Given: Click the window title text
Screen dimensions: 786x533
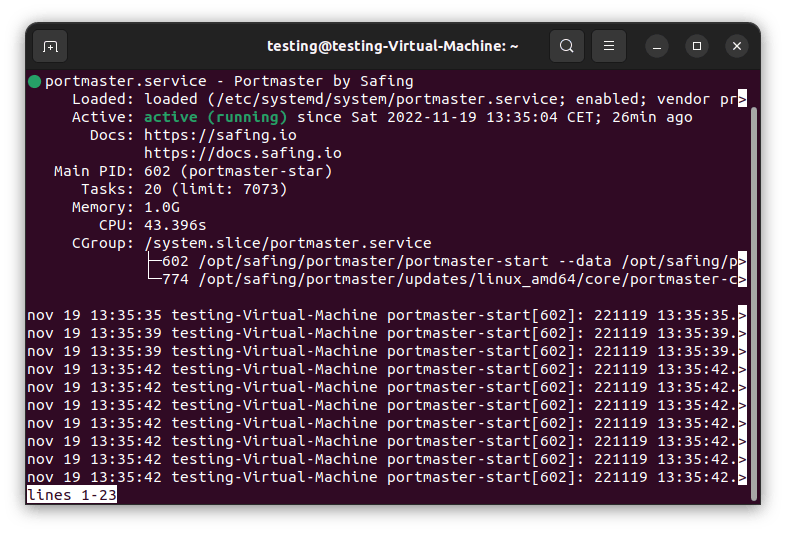Looking at the screenshot, I should [392, 46].
